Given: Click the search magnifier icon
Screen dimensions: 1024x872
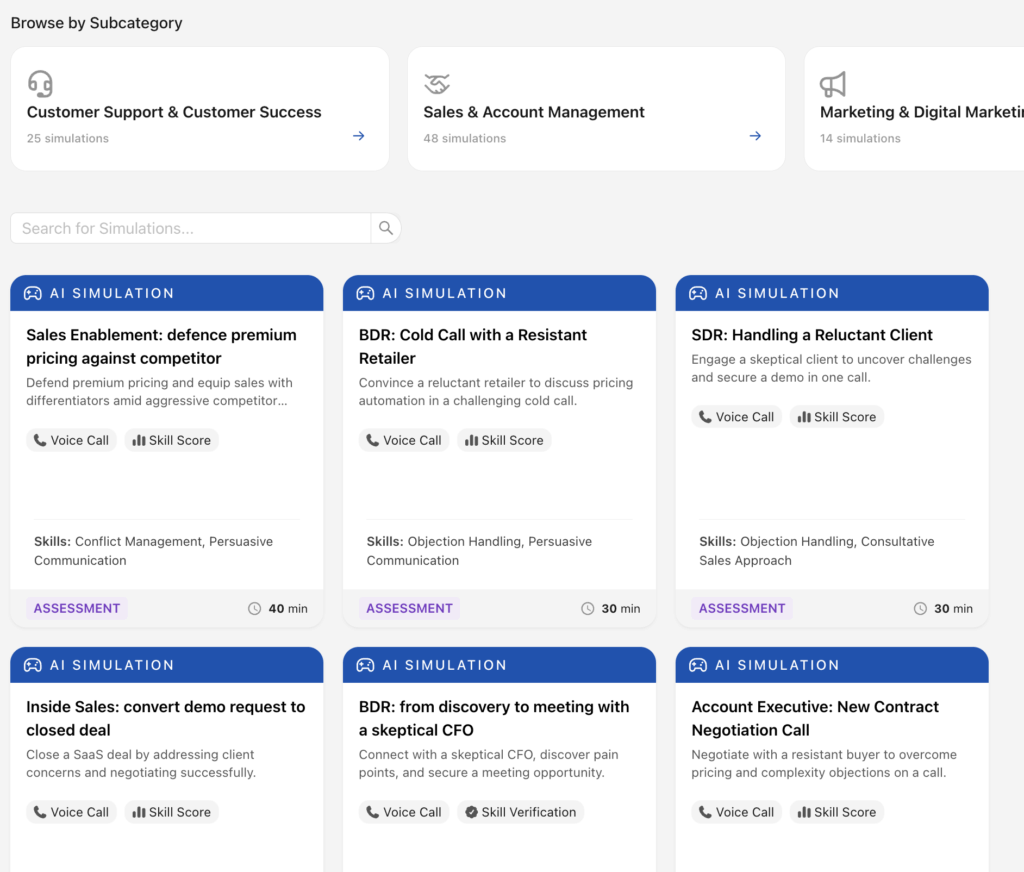Looking at the screenshot, I should (385, 228).
